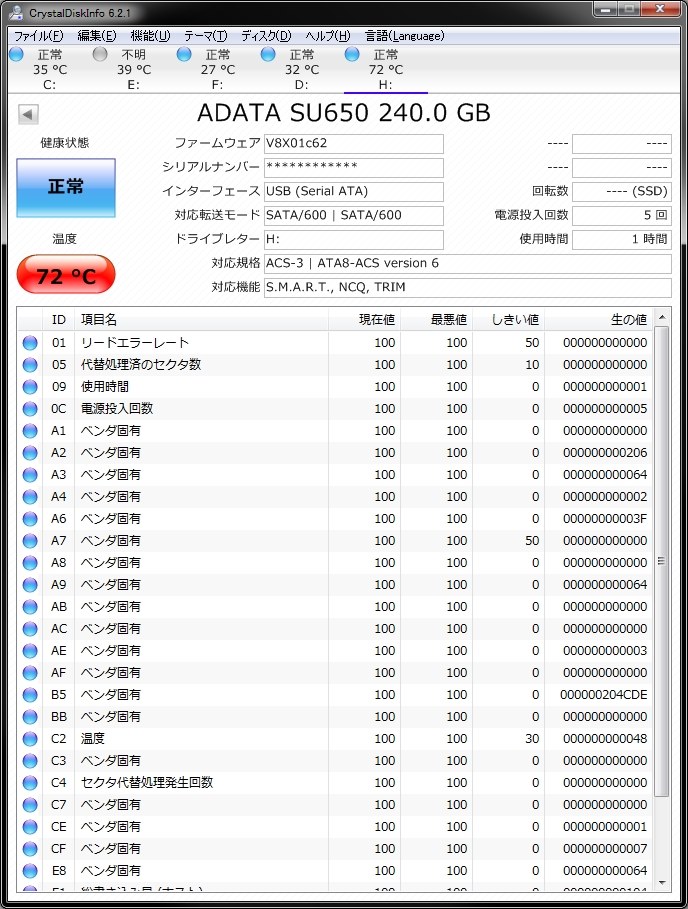Click the USB (Serial ATA) interface field
The width and height of the screenshot is (688, 909).
[354, 191]
